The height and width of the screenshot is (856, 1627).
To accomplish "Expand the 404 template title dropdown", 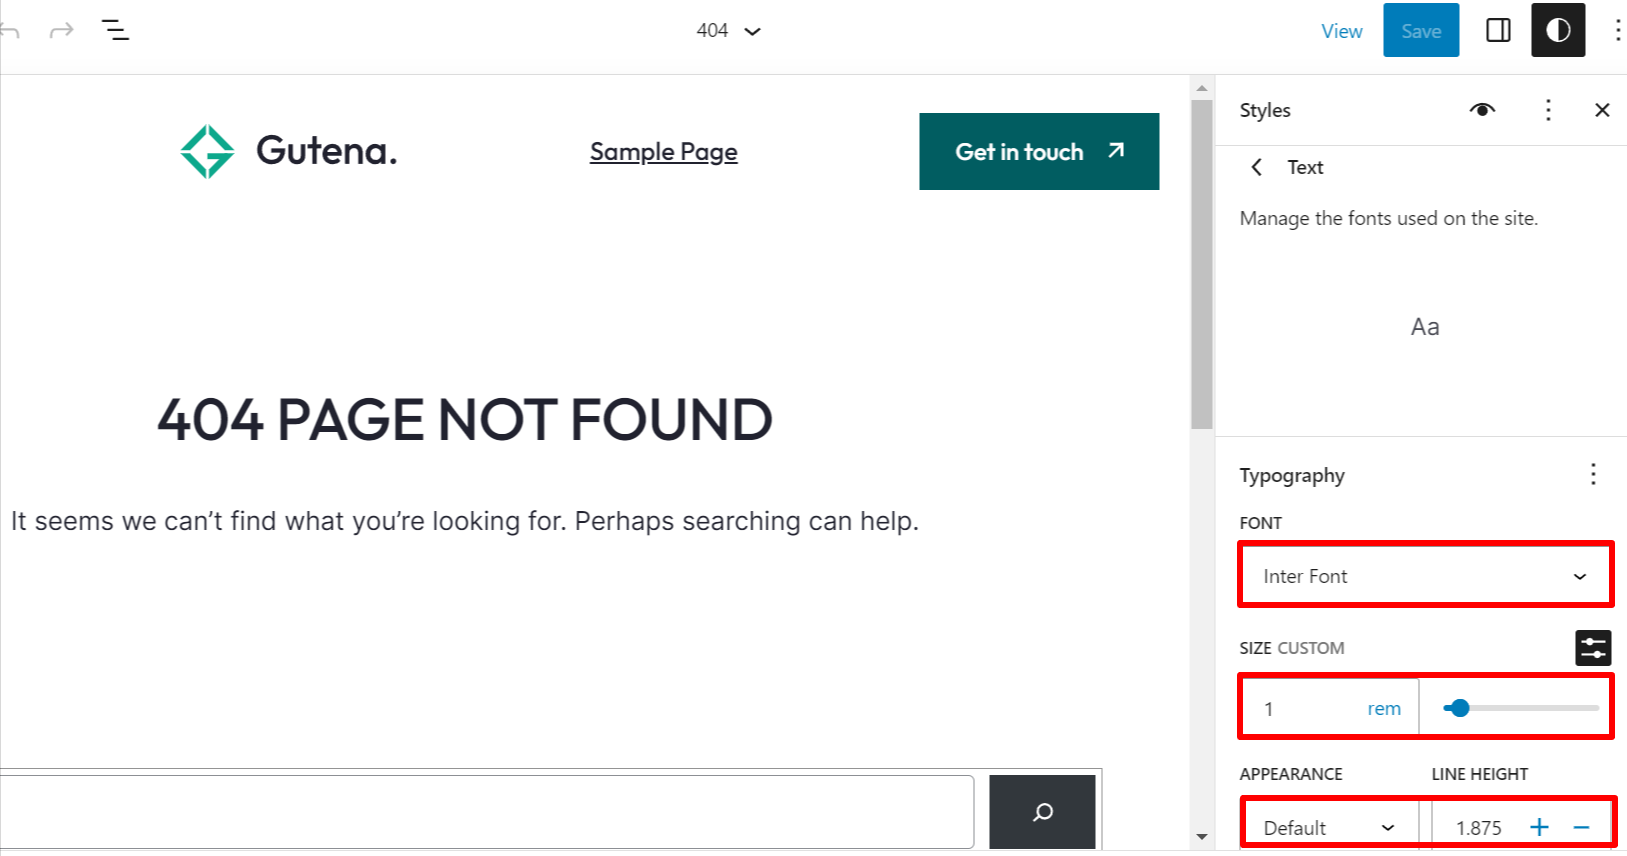I will pos(728,31).
